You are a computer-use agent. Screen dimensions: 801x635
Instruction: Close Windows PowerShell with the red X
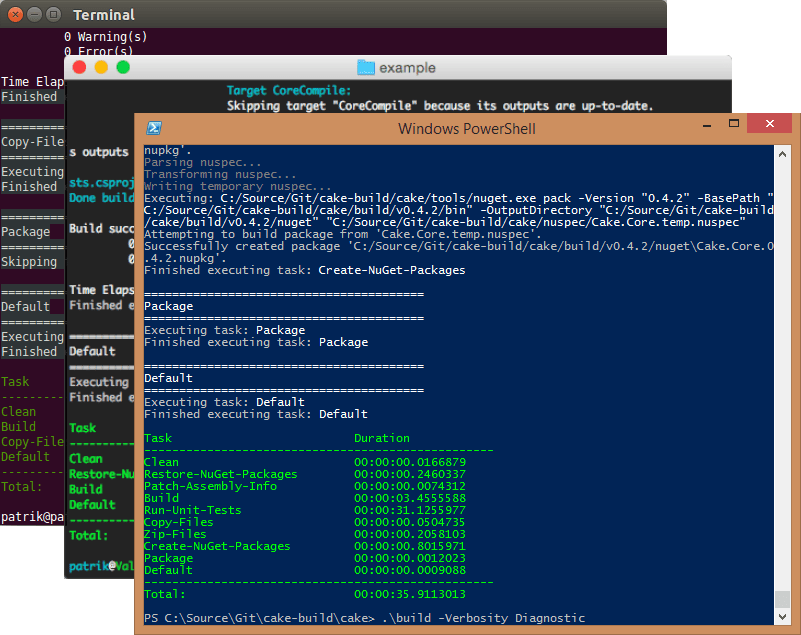[768, 123]
